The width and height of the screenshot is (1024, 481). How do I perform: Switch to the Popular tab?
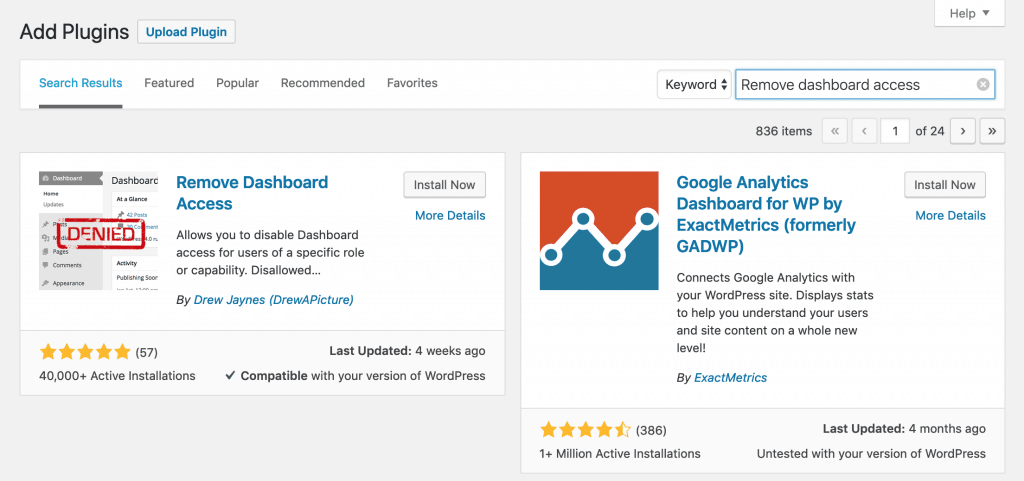coord(238,83)
